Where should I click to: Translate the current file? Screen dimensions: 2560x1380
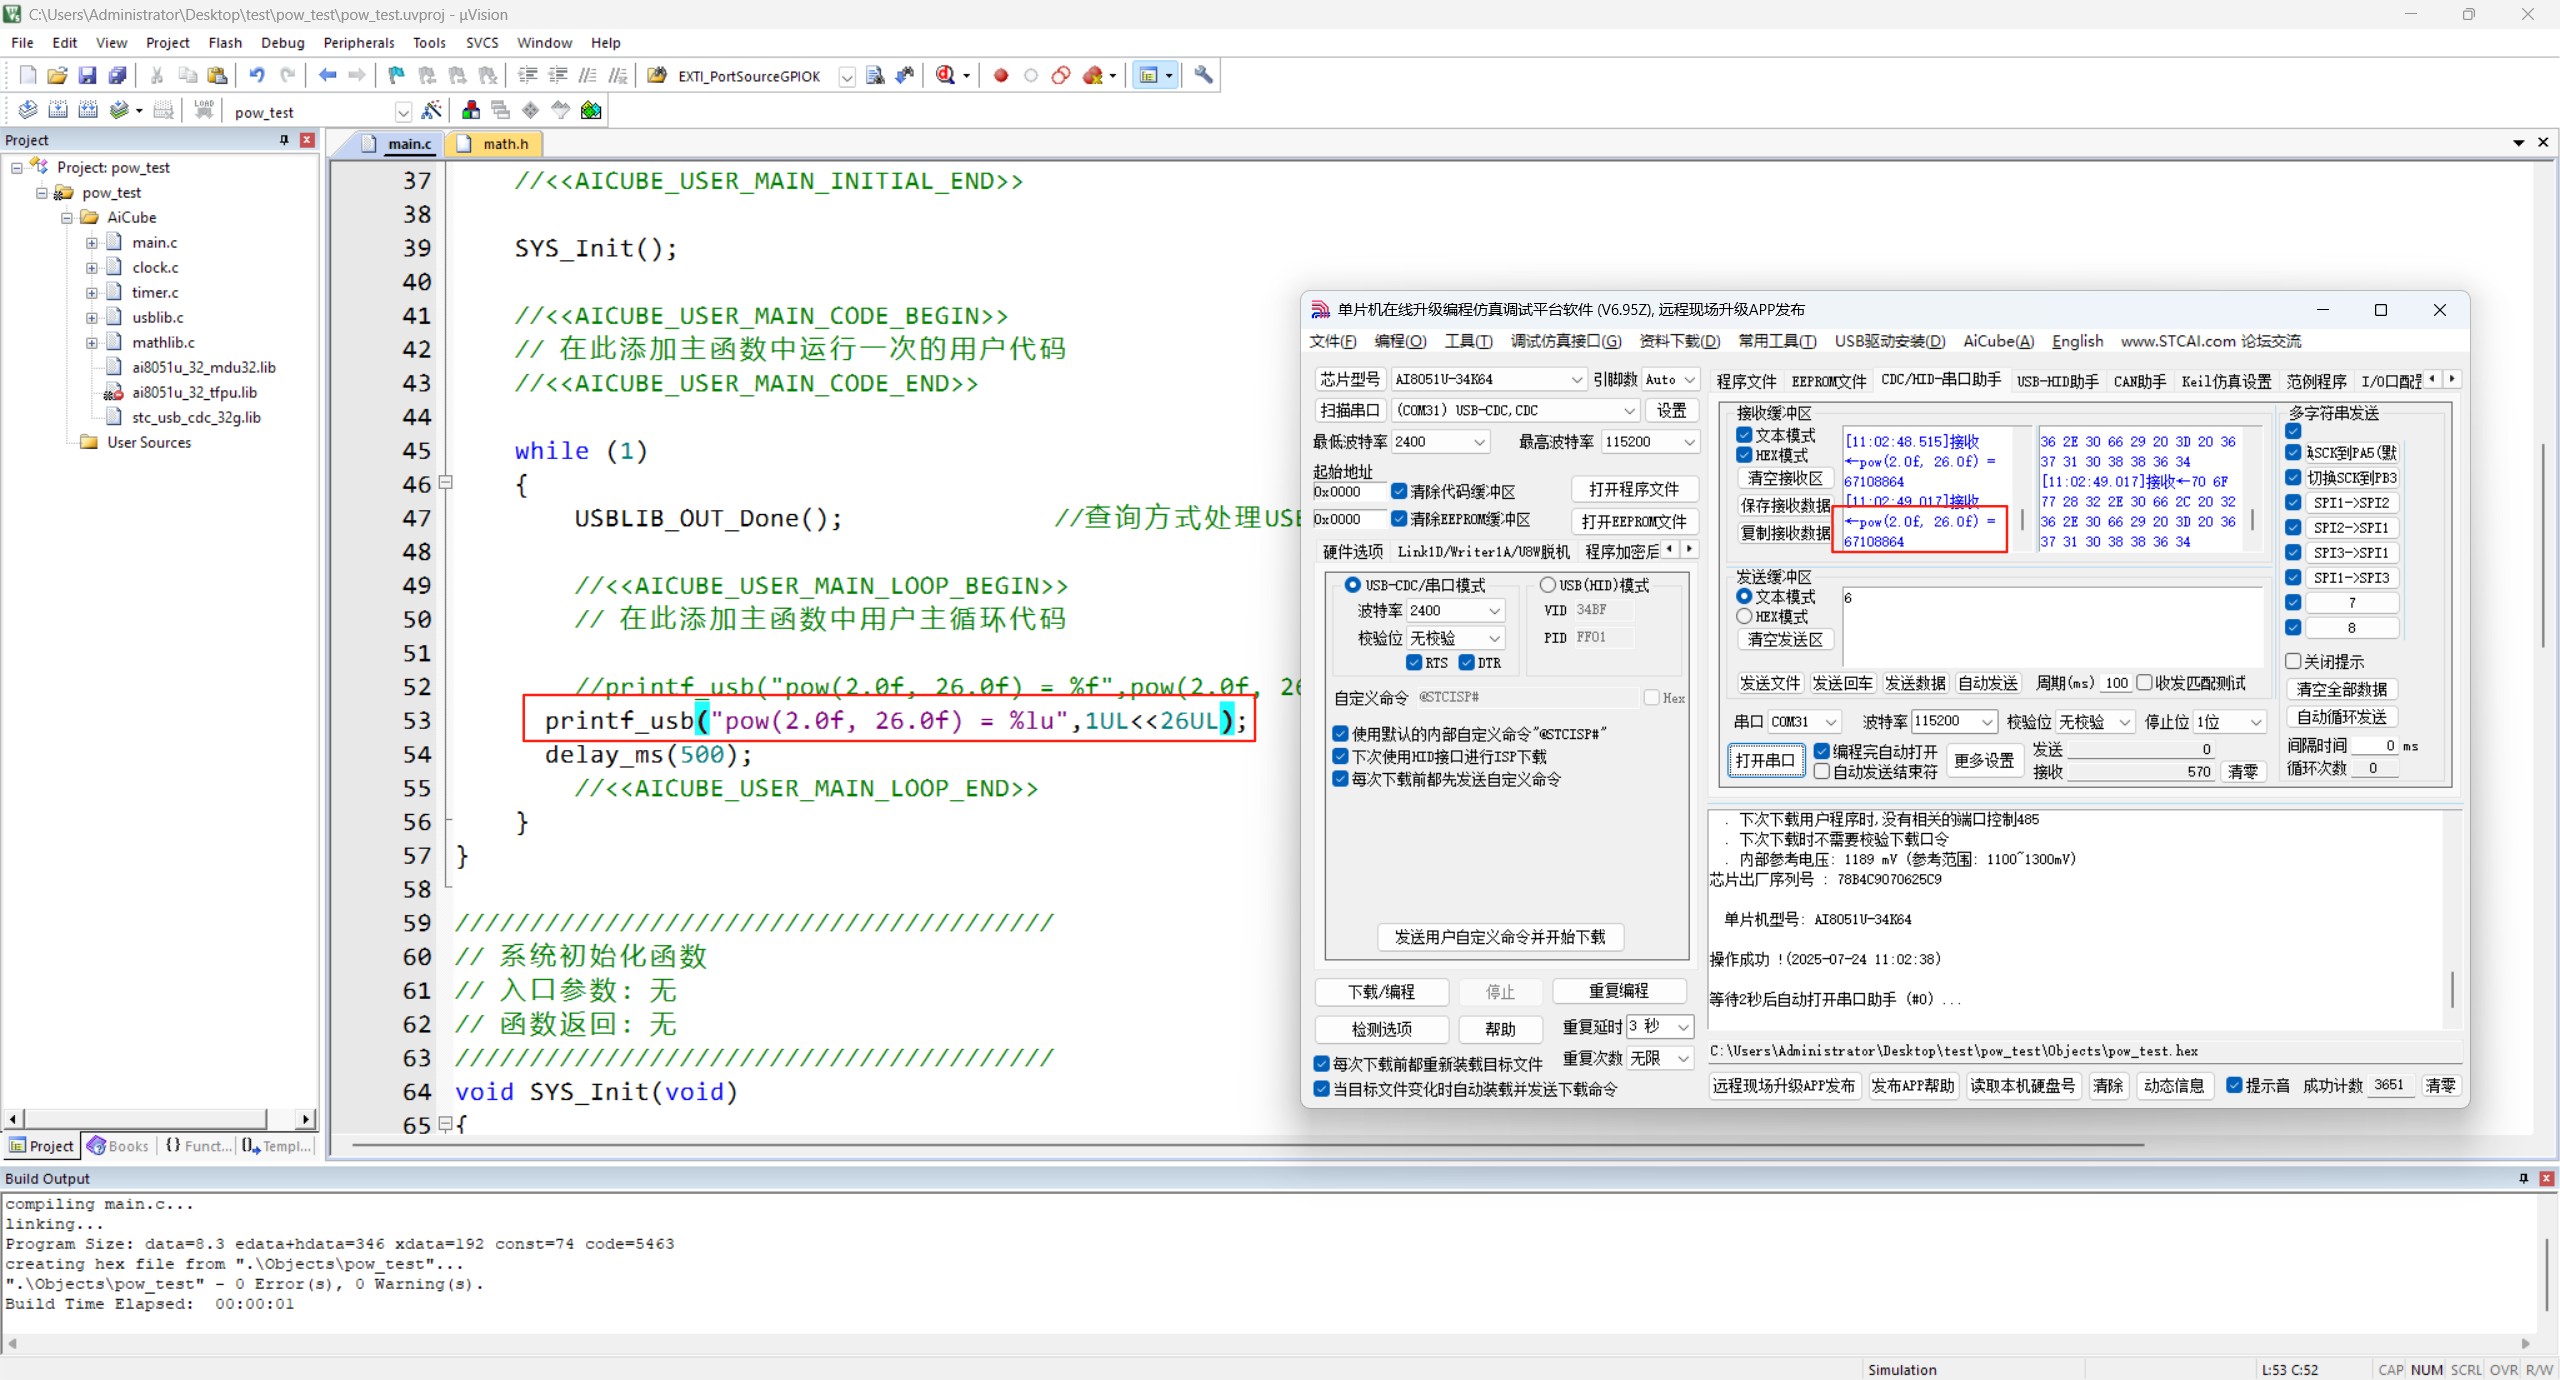point(28,110)
